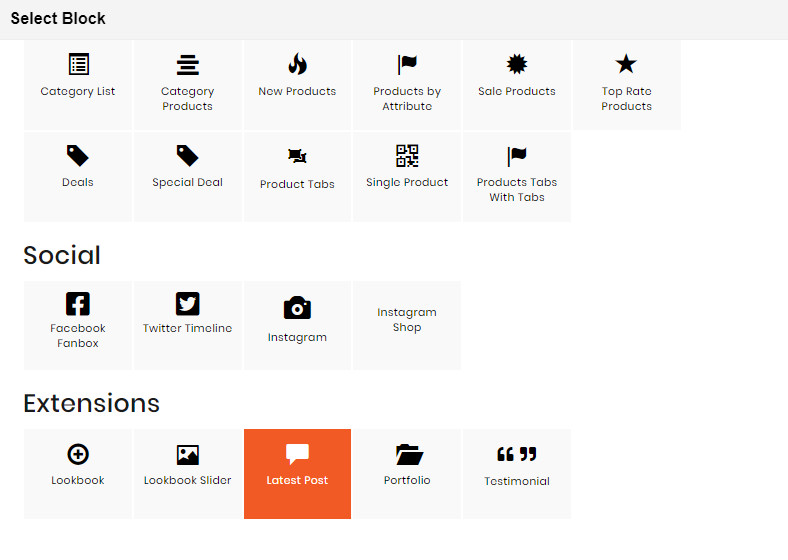This screenshot has width=788, height=560.
Task: Pick the Deals tag icon
Action: pyautogui.click(x=77, y=155)
